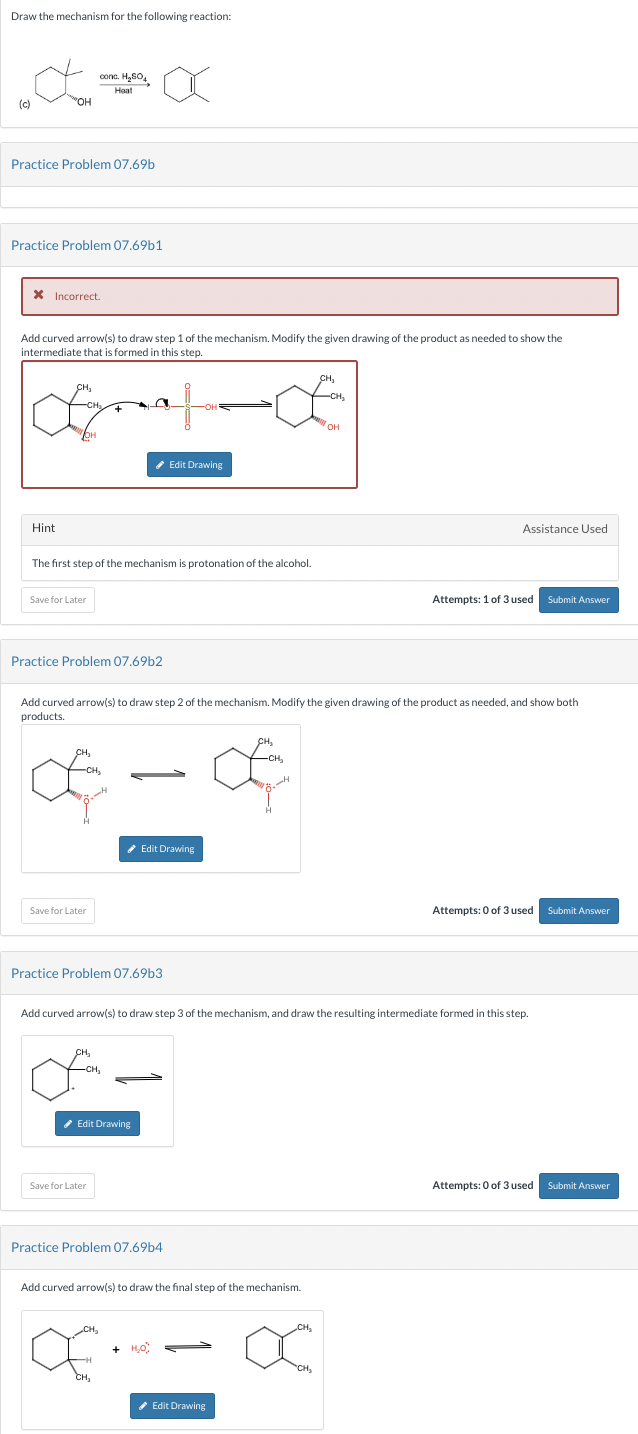This screenshot has height=1434, width=638.
Task: Click the pencil icon on step 1 Edit Drawing
Action: click(159, 464)
